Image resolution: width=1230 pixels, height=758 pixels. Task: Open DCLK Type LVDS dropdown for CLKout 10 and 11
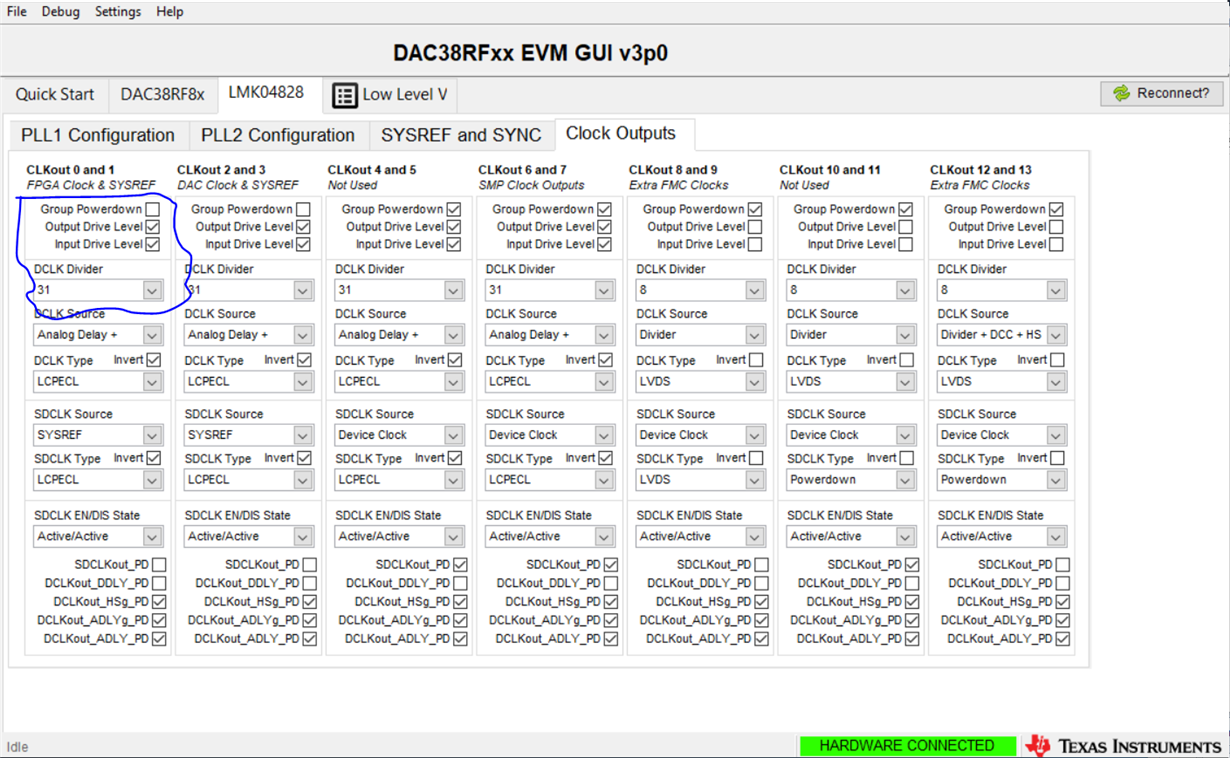click(850, 381)
